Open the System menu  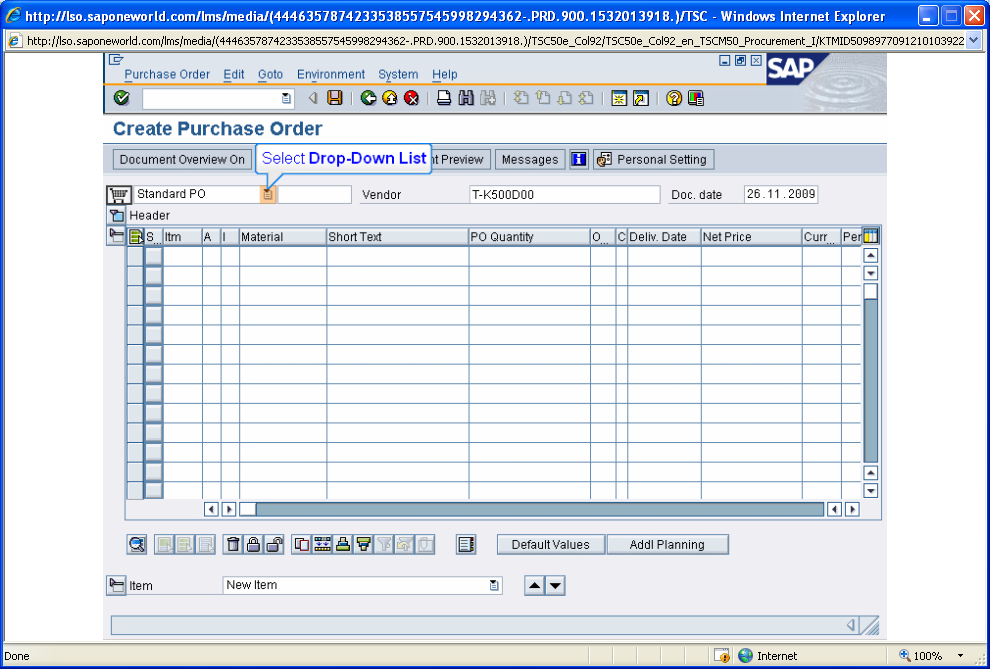(398, 74)
